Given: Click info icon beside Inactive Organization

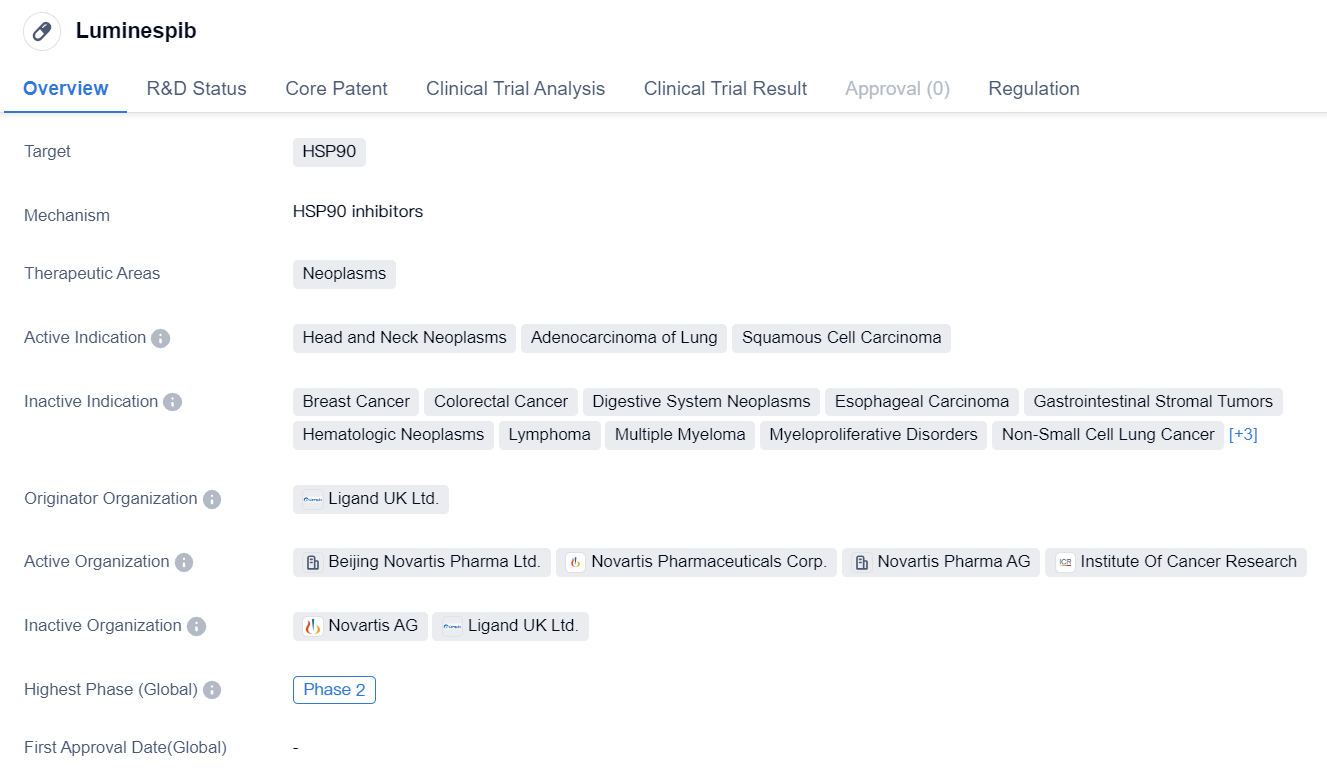Looking at the screenshot, I should coord(197,626).
